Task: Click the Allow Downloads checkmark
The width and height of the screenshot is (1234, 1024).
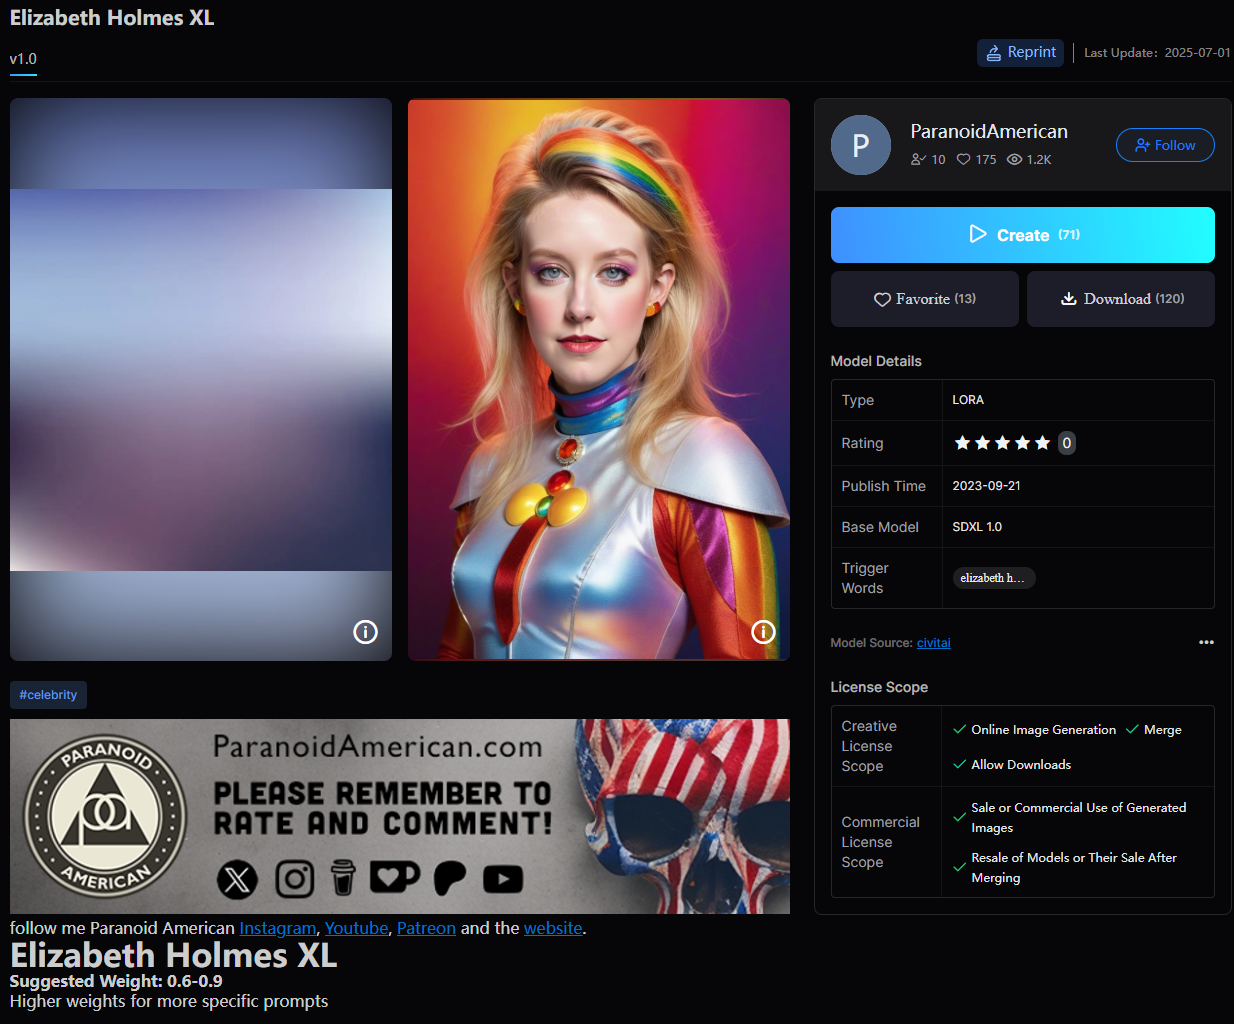Action: [960, 765]
